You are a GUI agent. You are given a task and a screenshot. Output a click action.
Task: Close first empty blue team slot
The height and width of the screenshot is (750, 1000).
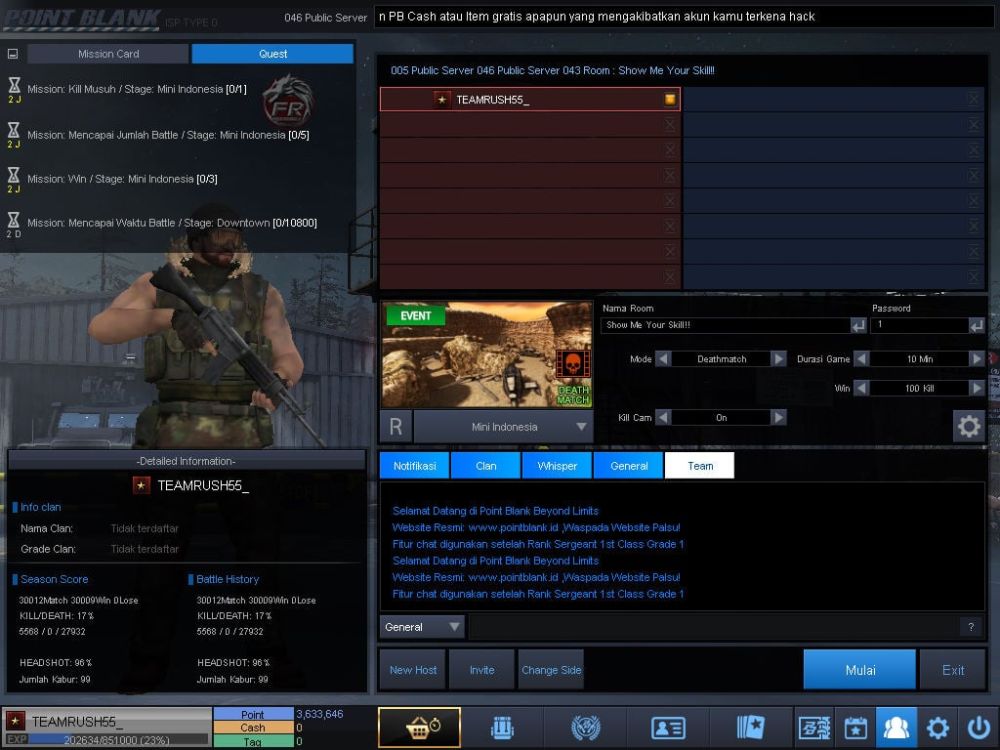click(x=973, y=99)
